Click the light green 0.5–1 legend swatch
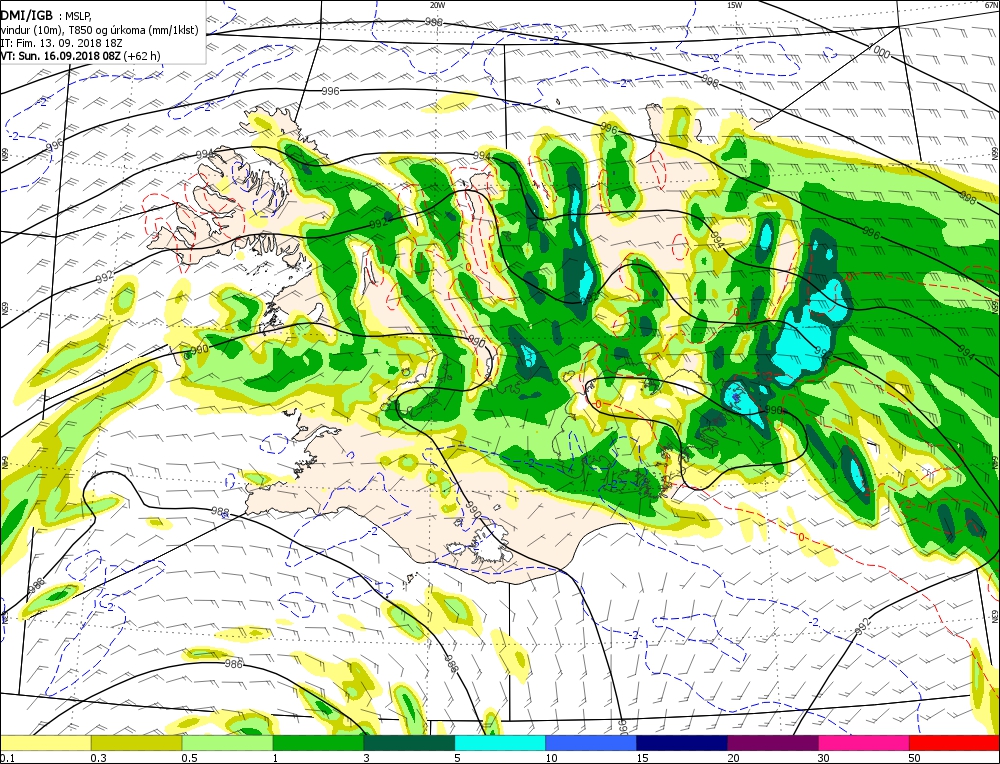 coord(228,742)
